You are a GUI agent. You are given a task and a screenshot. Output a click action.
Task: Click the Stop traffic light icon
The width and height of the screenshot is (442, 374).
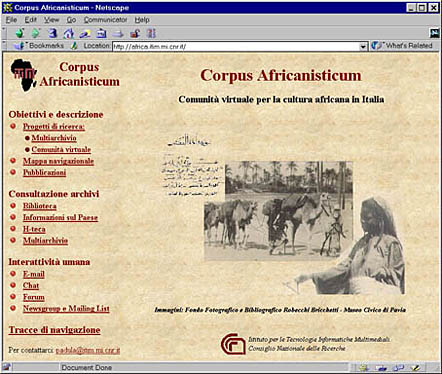point(151,33)
